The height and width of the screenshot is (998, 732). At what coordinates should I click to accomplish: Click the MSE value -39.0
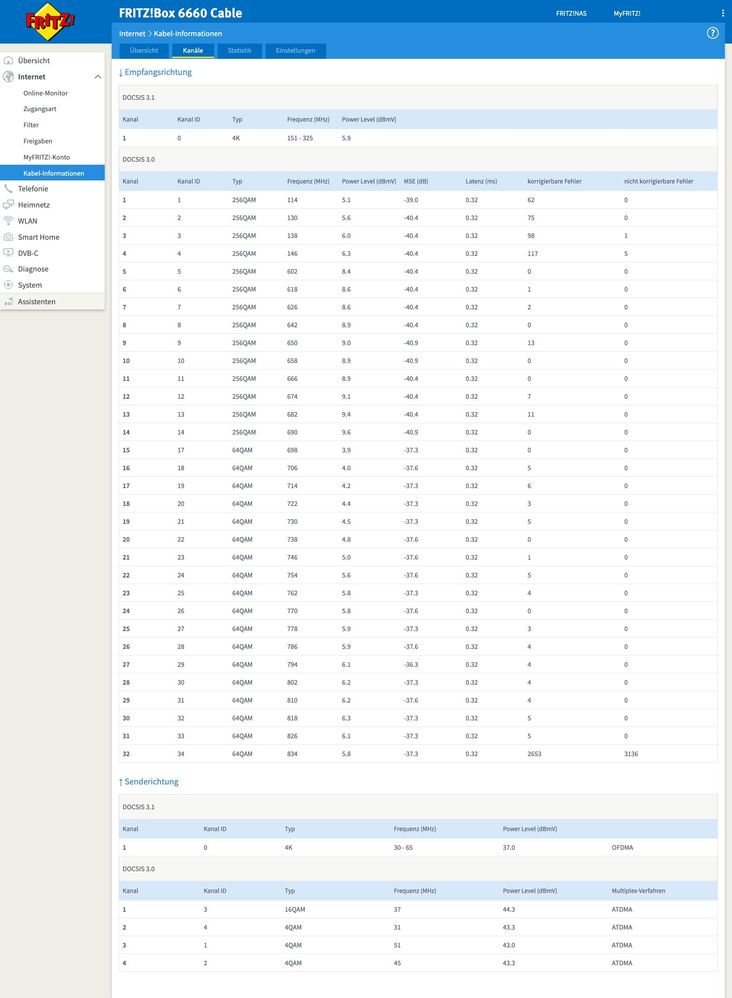pyautogui.click(x=411, y=200)
